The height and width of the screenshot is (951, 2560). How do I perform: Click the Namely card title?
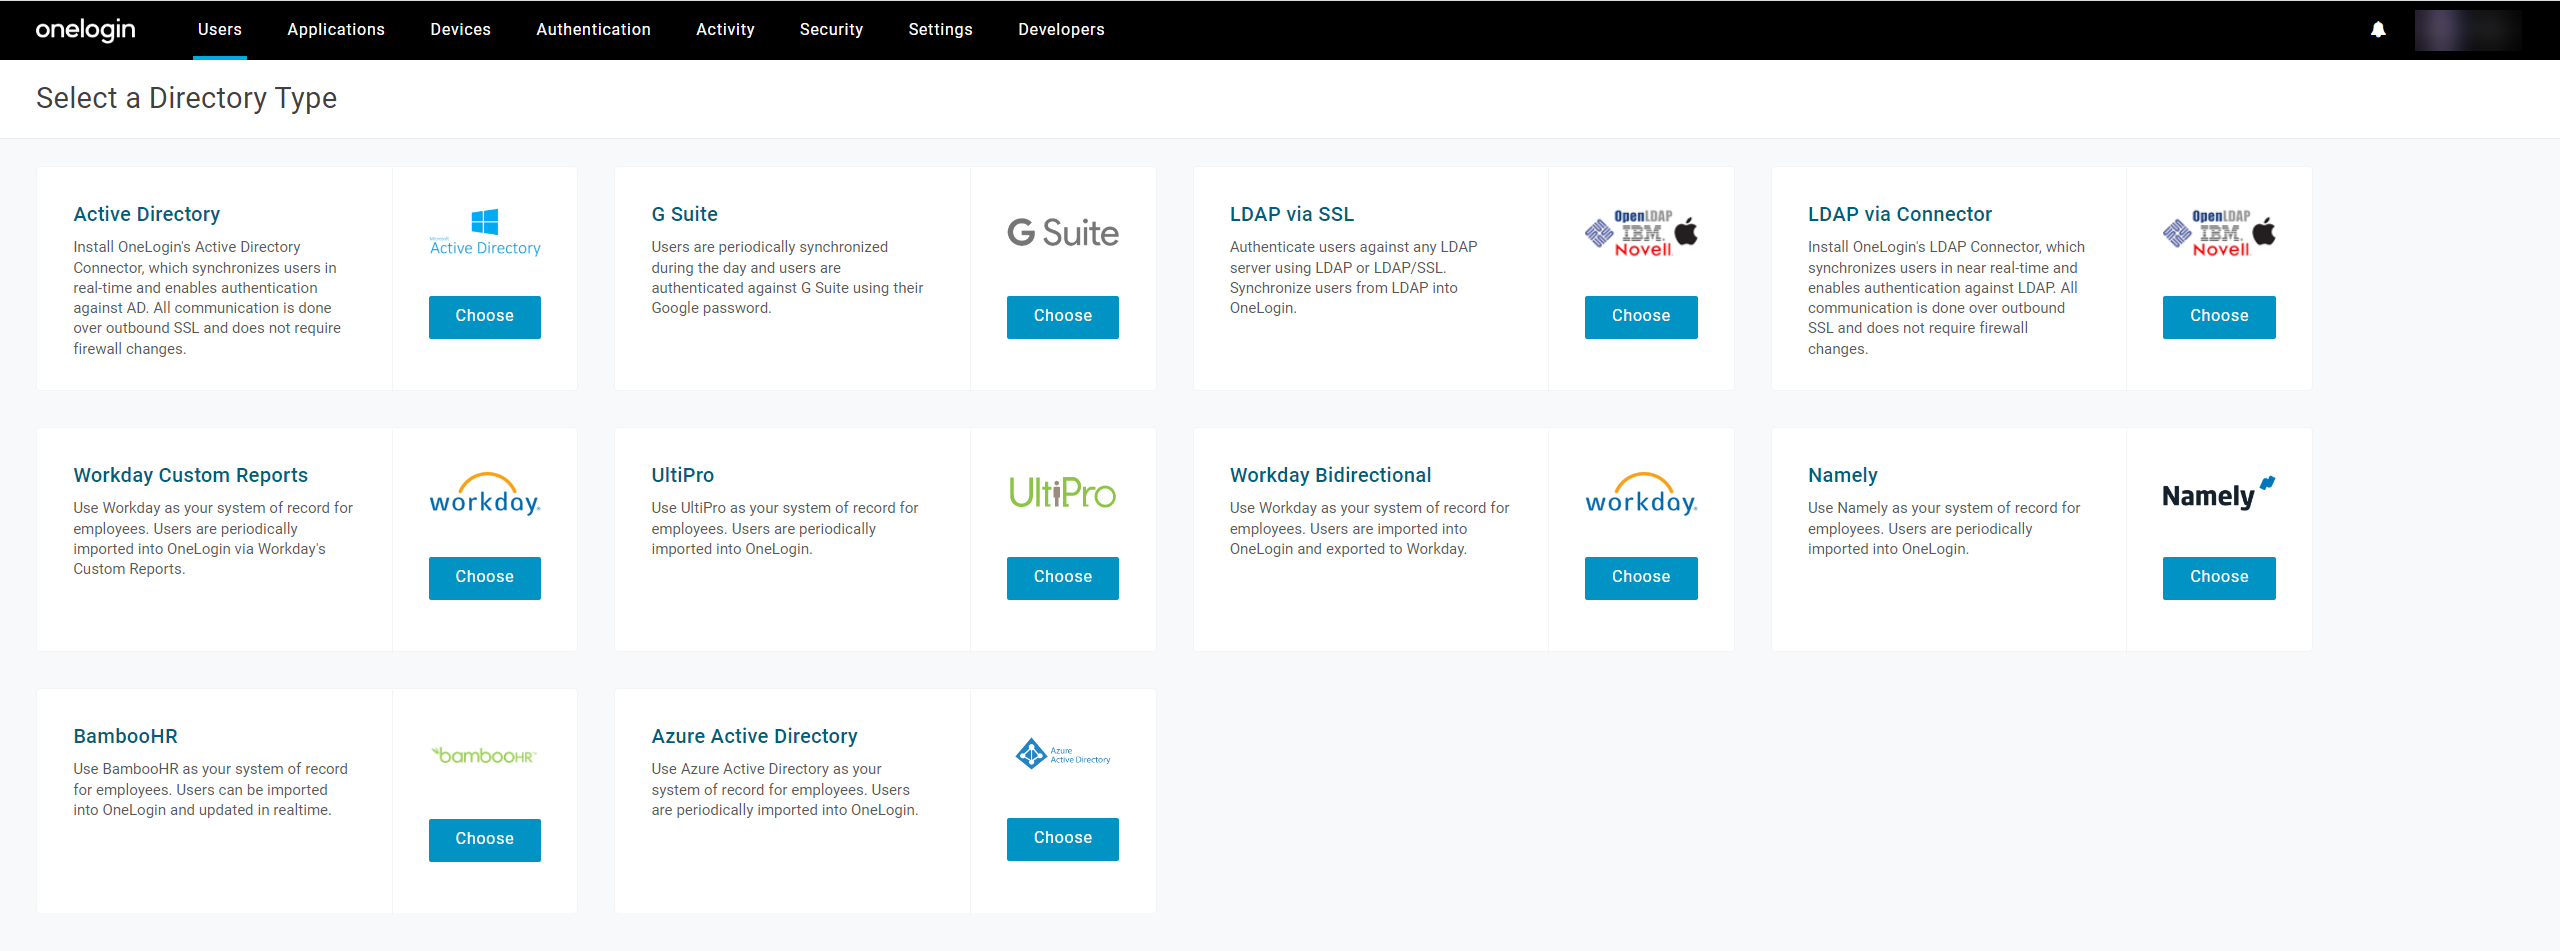(x=1843, y=475)
